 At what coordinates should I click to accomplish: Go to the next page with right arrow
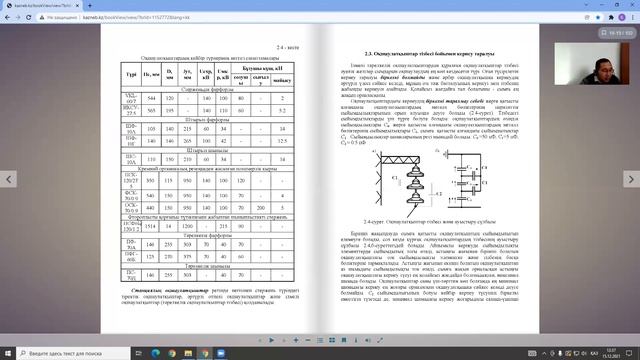(x=631, y=179)
